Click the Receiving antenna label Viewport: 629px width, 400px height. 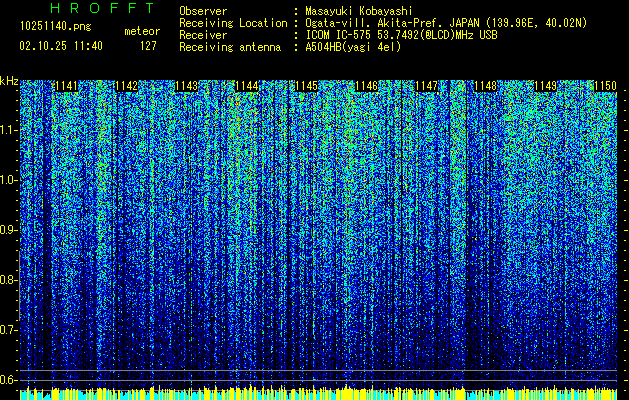pyautogui.click(x=230, y=47)
